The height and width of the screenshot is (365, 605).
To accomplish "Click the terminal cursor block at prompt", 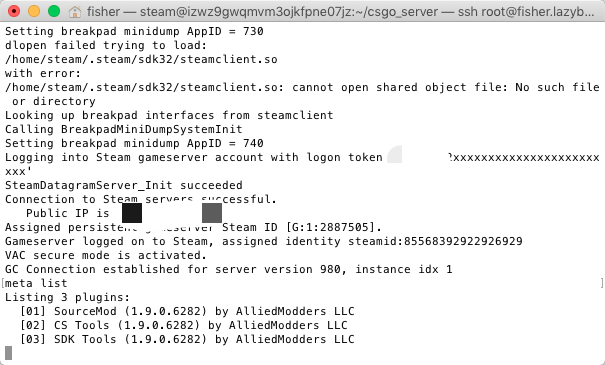I will click(x=8, y=353).
